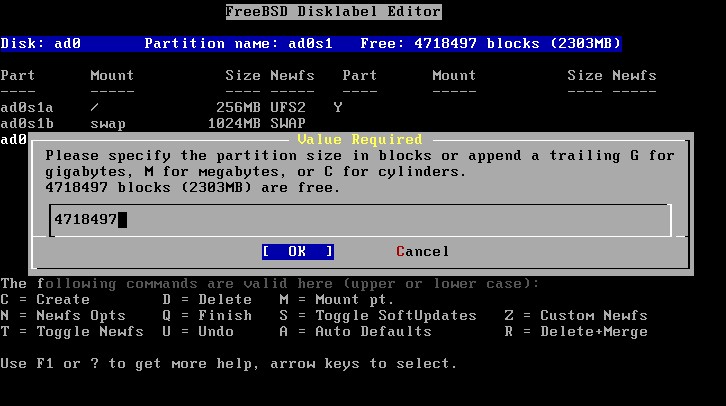
Task: Confirm the partition size with OK
Action: click(298, 251)
